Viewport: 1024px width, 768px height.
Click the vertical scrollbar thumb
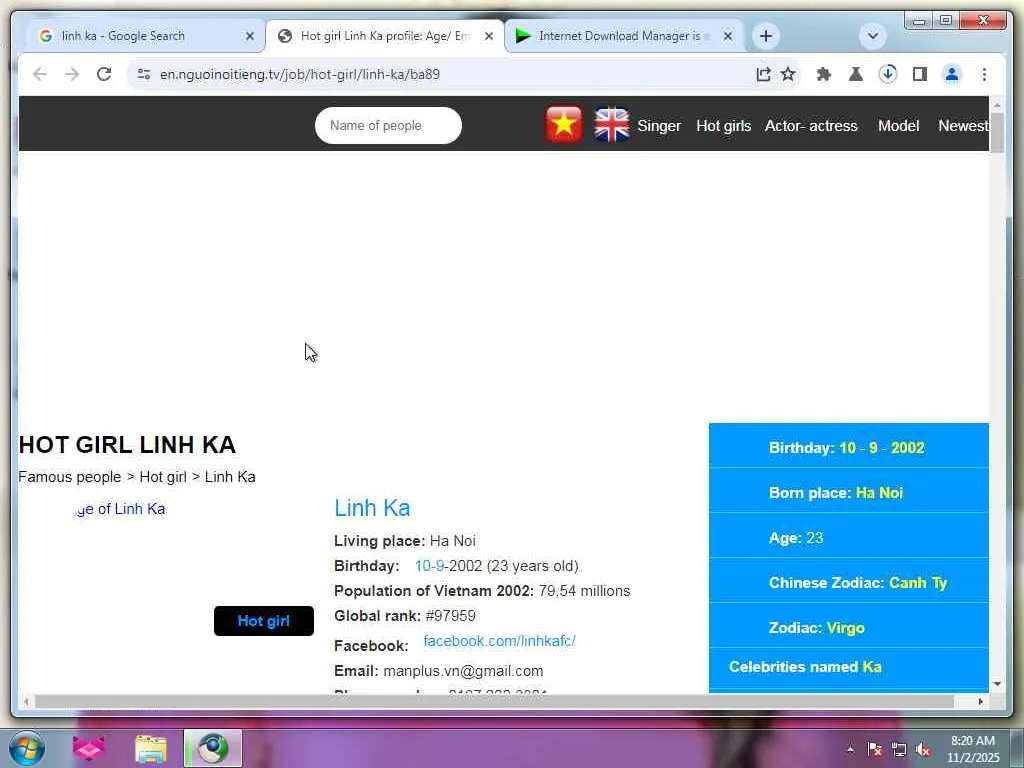(x=997, y=133)
